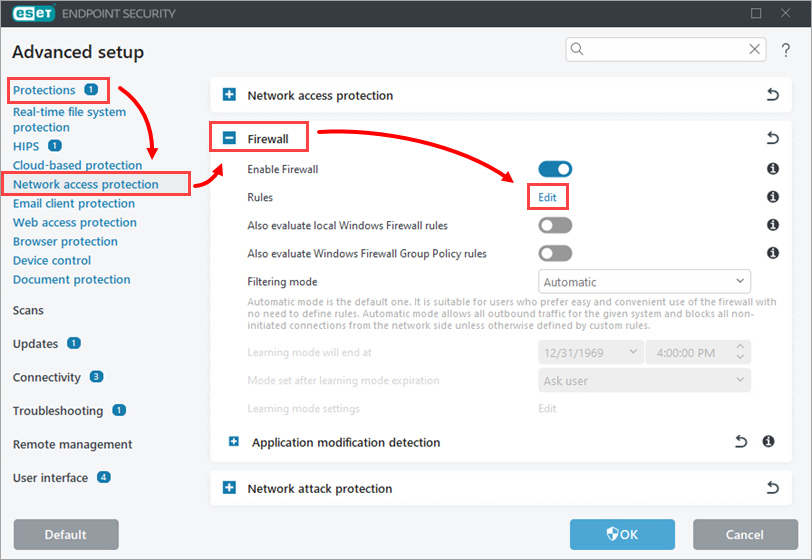
Task: Revert Network attack protection section settings
Action: tap(772, 489)
